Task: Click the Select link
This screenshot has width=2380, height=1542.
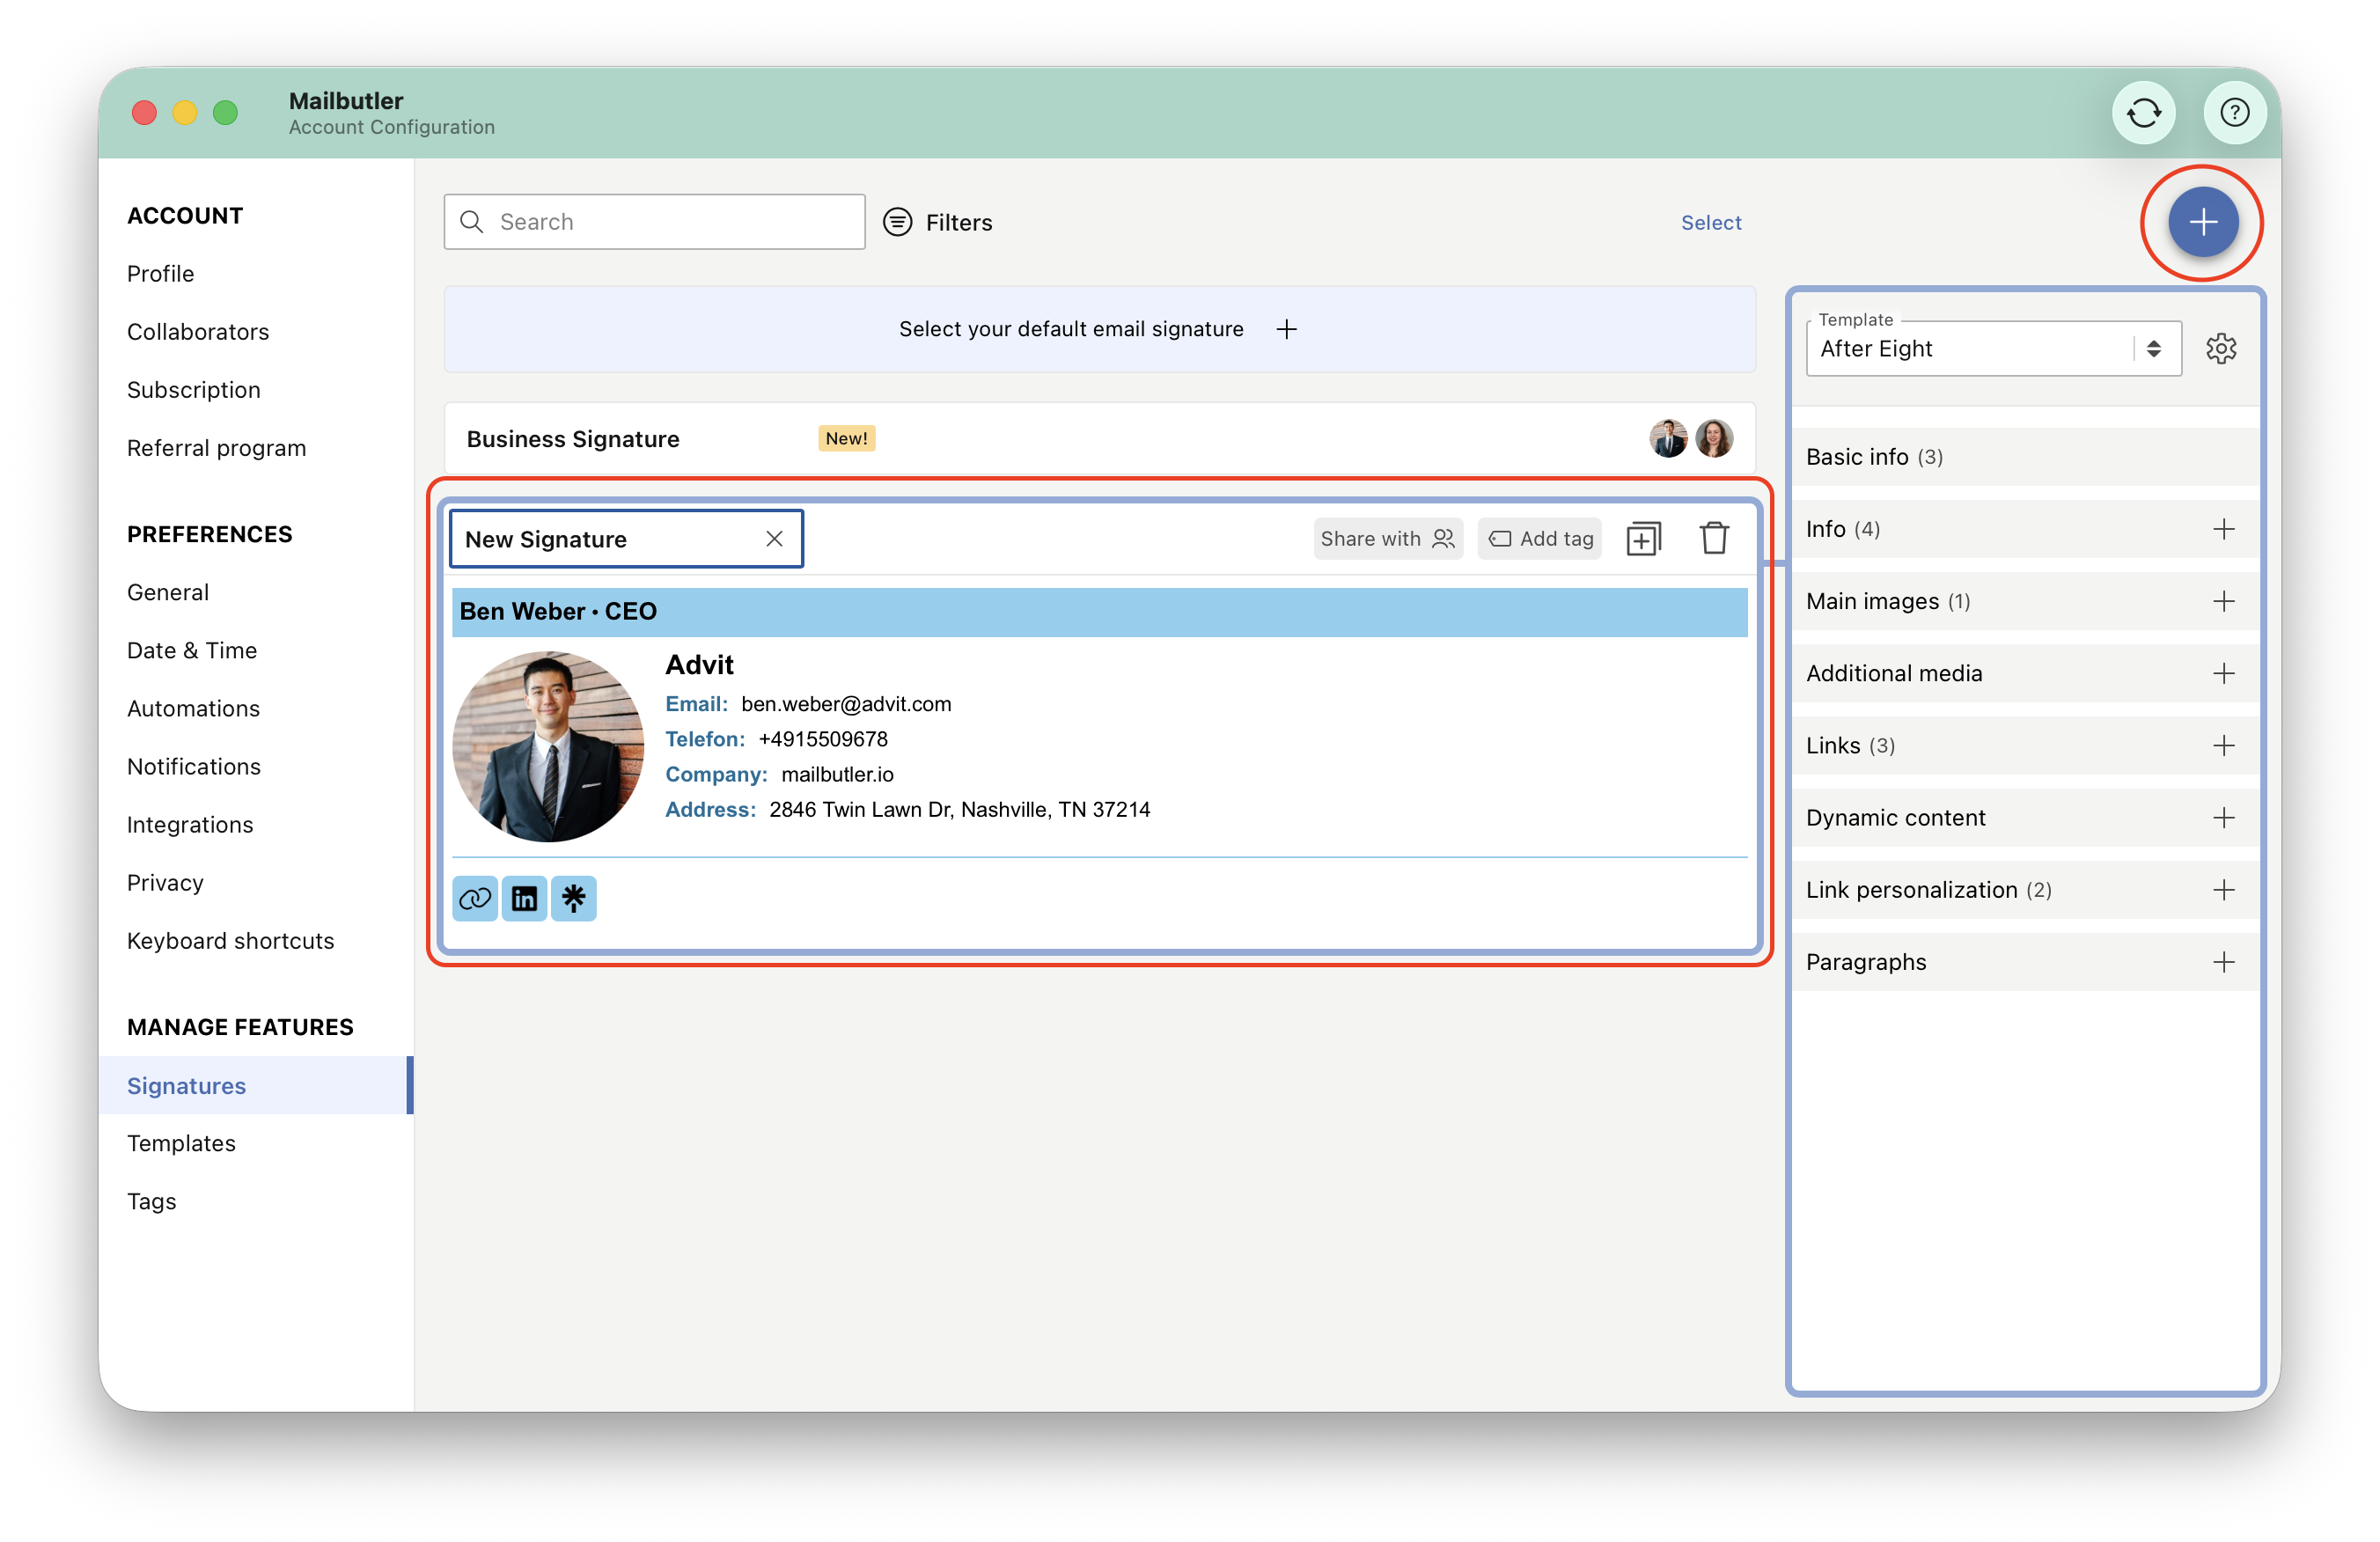Action: click(x=1710, y=222)
